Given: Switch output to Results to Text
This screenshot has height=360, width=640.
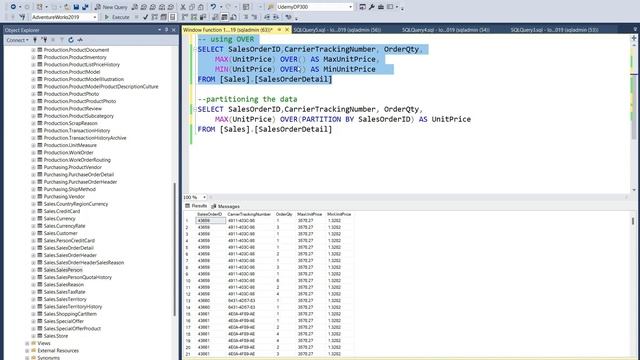Looking at the screenshot, I should click(215, 17).
